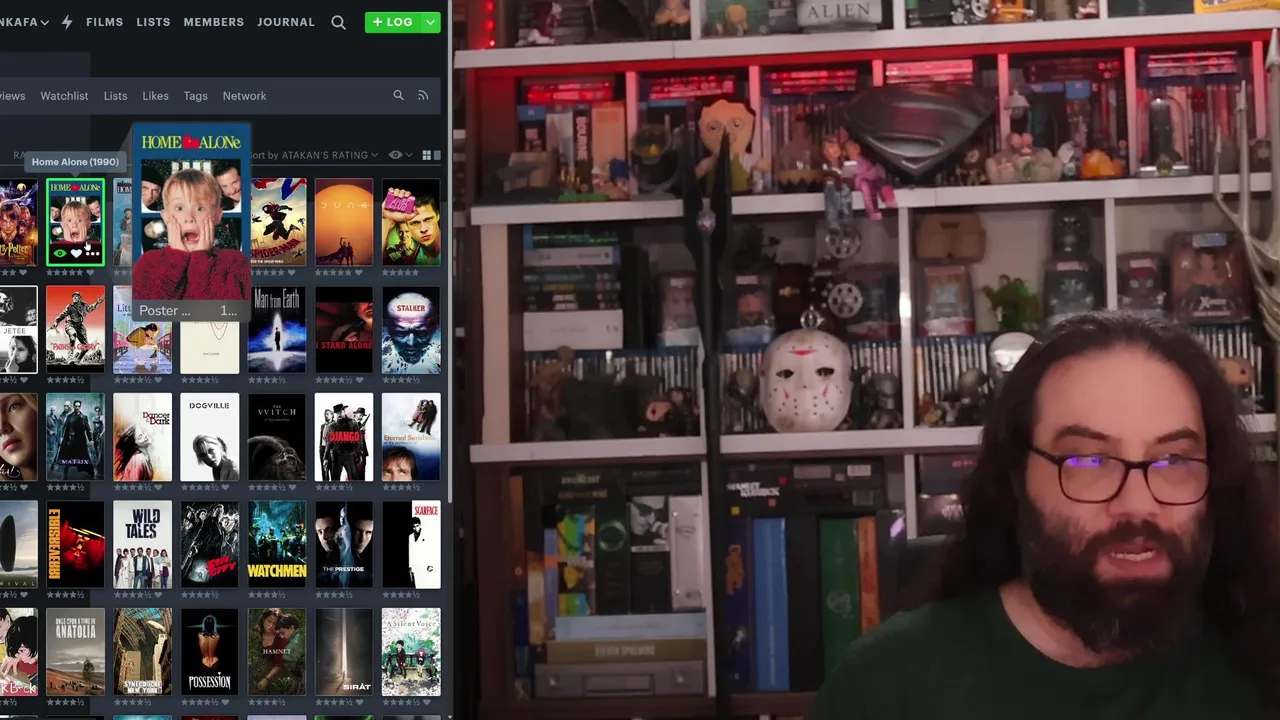1280x720 pixels.
Task: Open the RSS feed icon
Action: click(x=423, y=95)
